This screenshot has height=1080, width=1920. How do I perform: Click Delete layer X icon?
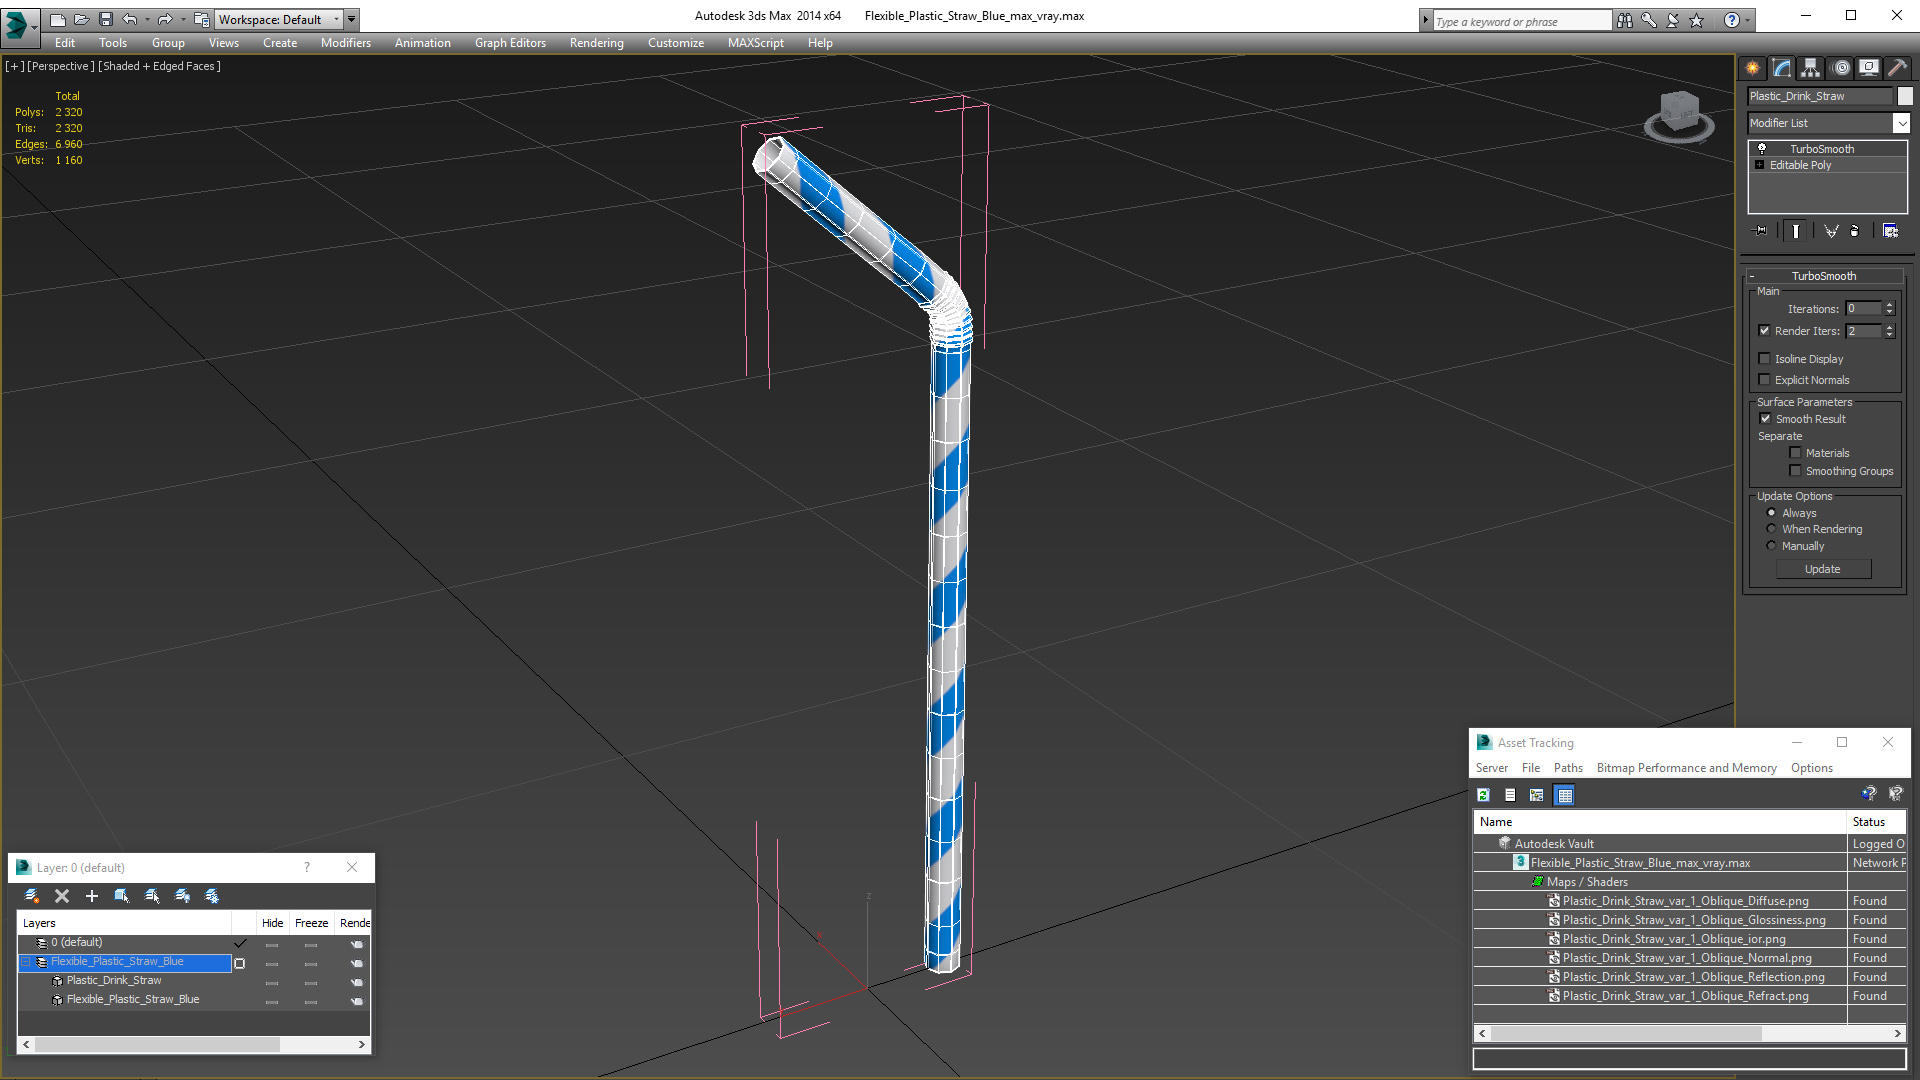(62, 896)
